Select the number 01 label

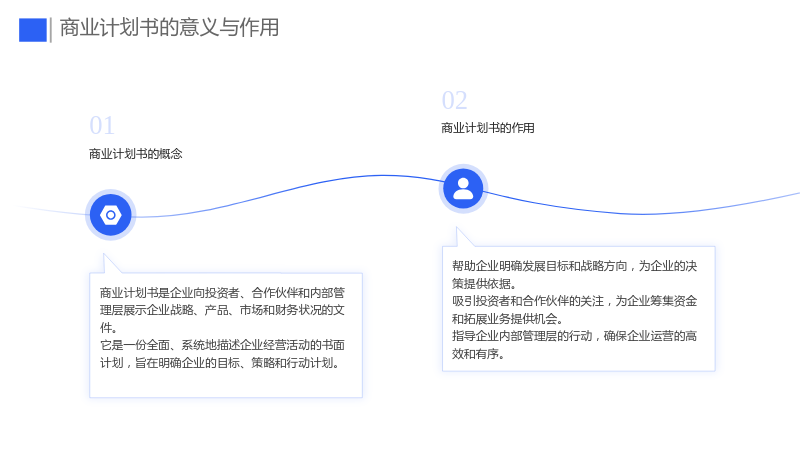point(102,126)
